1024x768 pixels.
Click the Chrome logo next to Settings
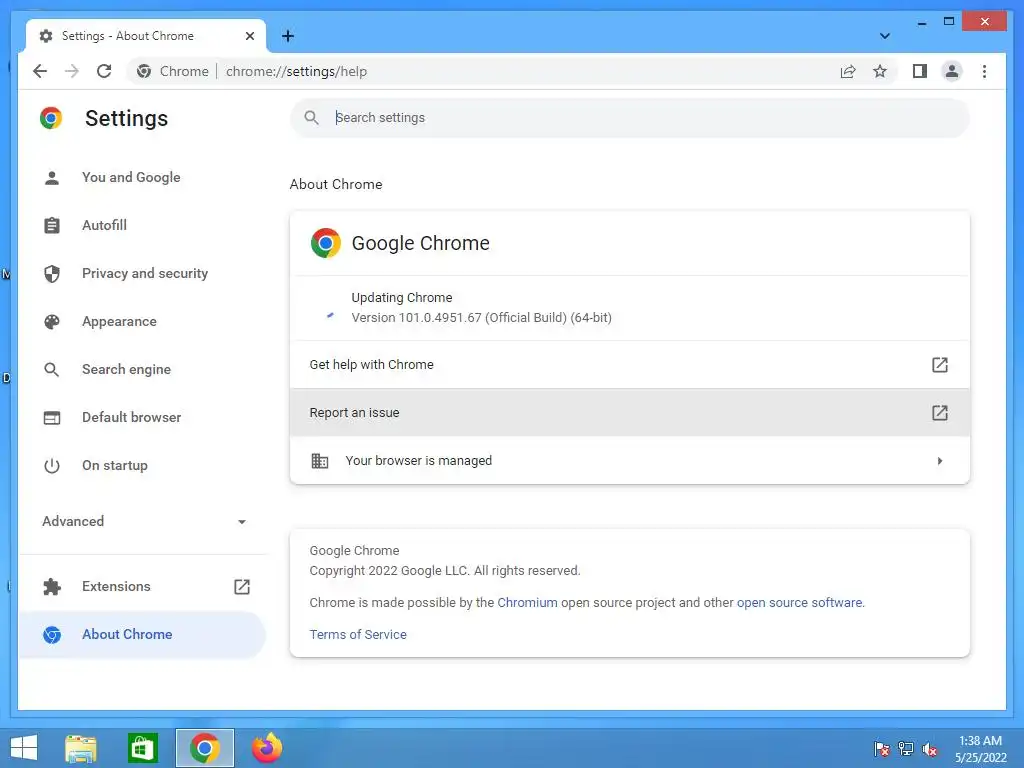point(51,118)
